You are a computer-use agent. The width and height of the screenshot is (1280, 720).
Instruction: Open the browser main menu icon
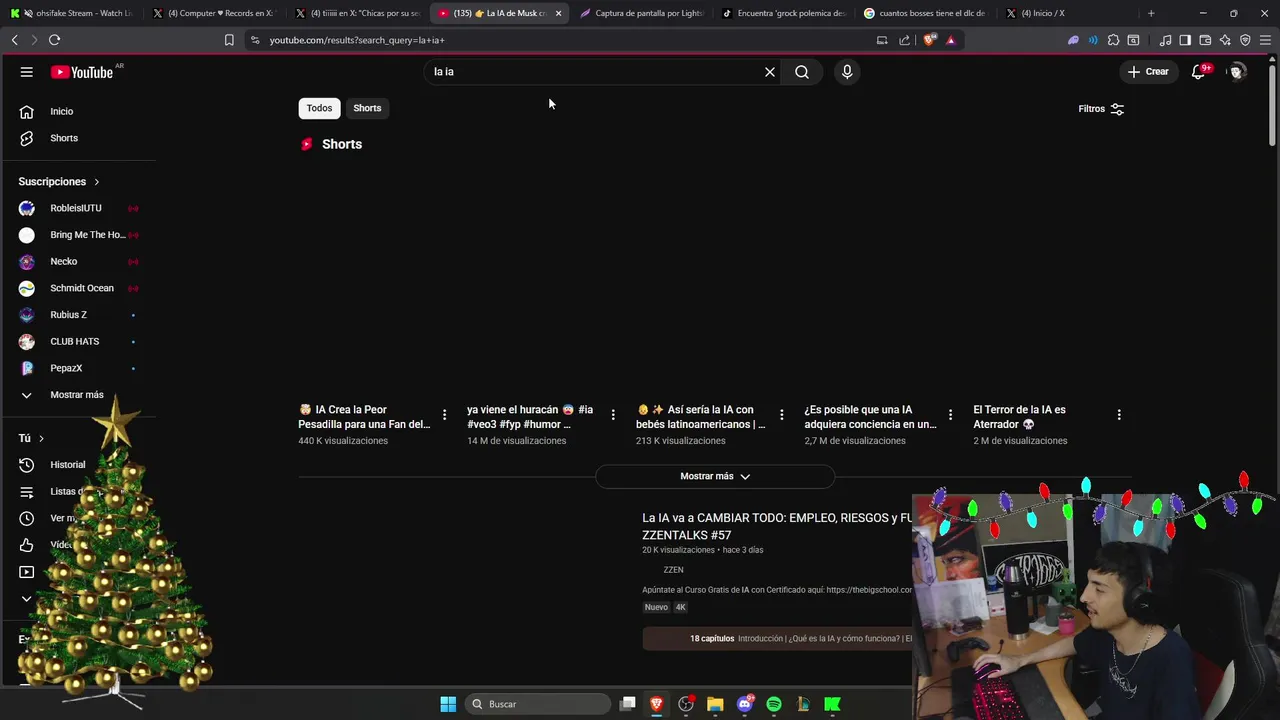point(1266,40)
